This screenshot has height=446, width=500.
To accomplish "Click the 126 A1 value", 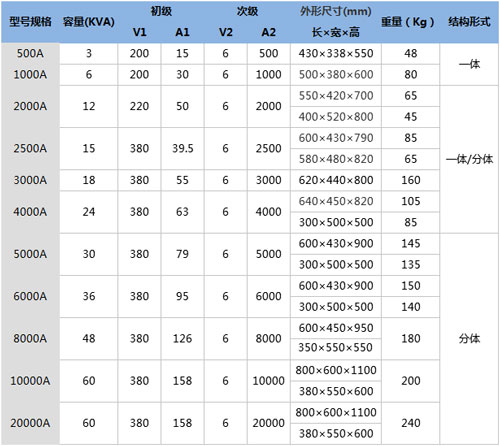I will (x=182, y=338).
